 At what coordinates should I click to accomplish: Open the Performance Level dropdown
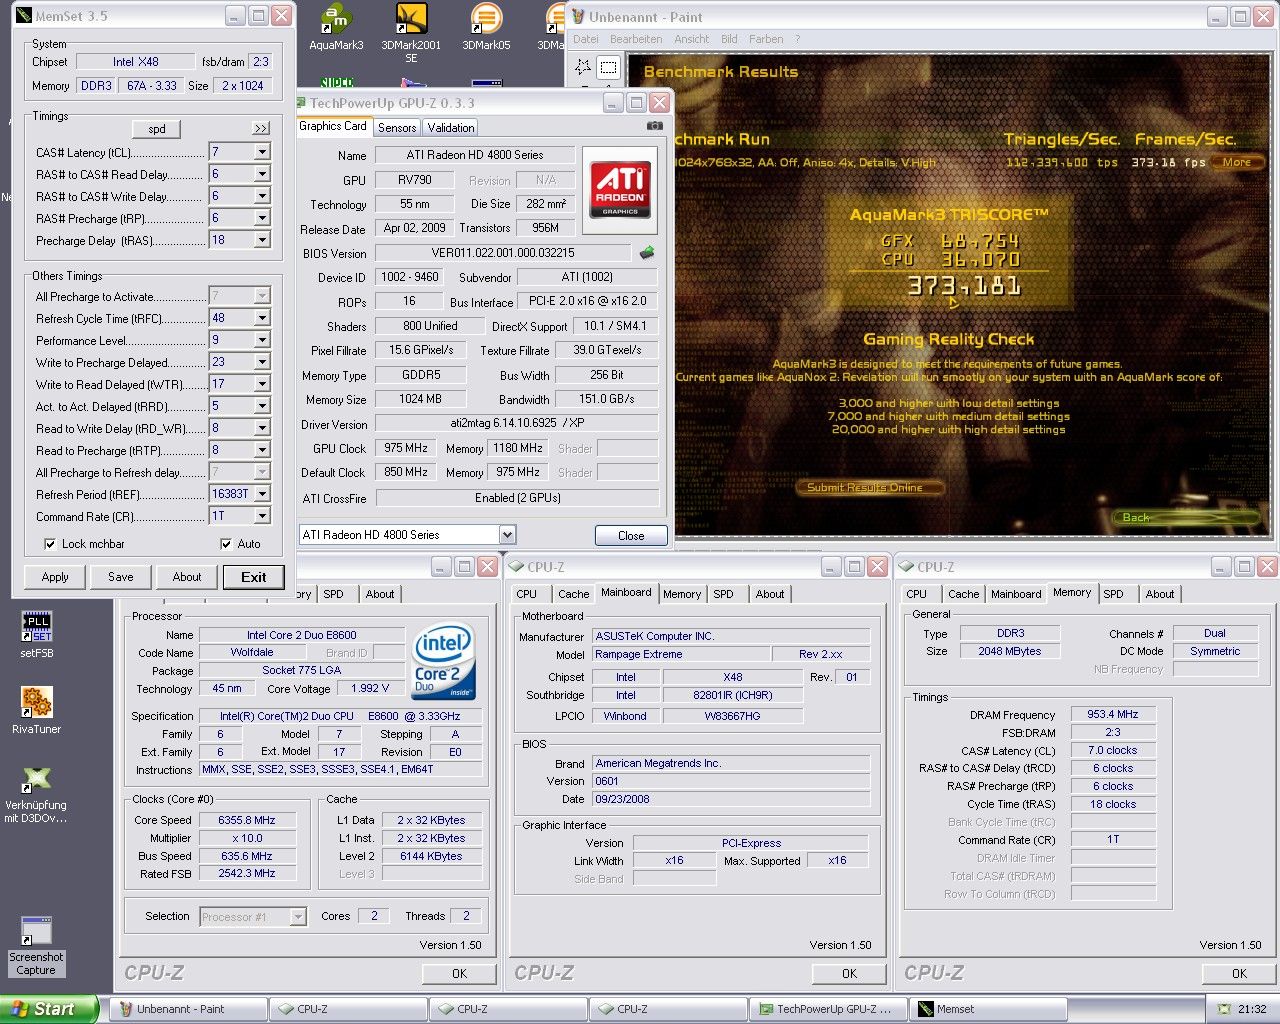point(262,340)
